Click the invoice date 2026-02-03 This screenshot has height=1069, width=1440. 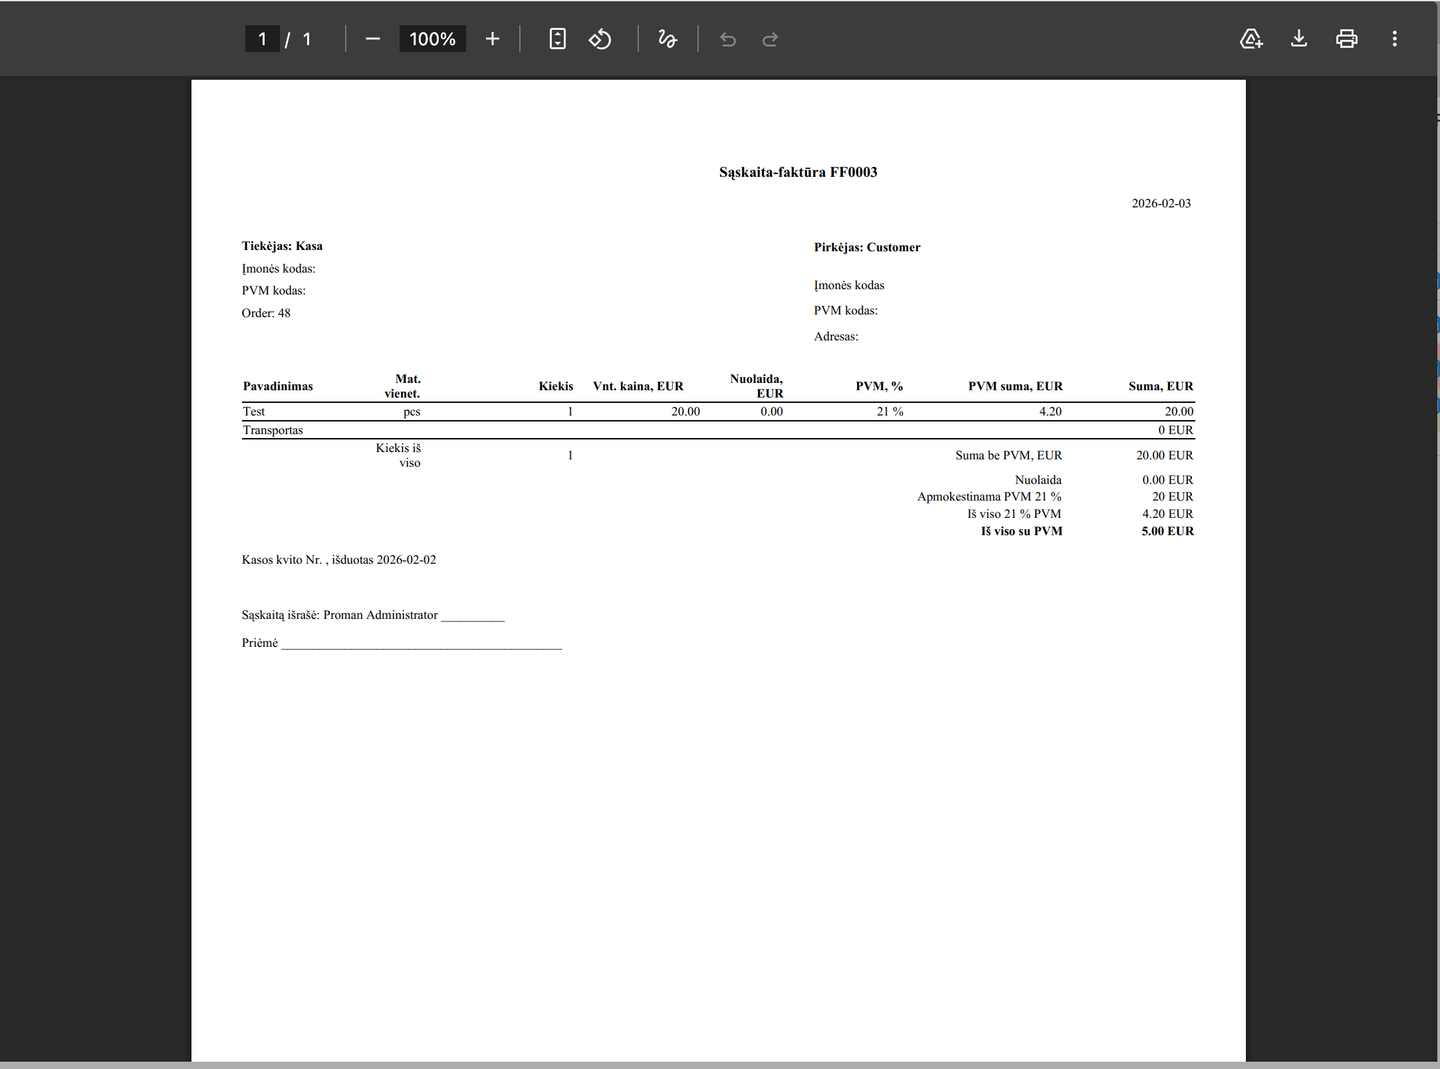click(1161, 203)
